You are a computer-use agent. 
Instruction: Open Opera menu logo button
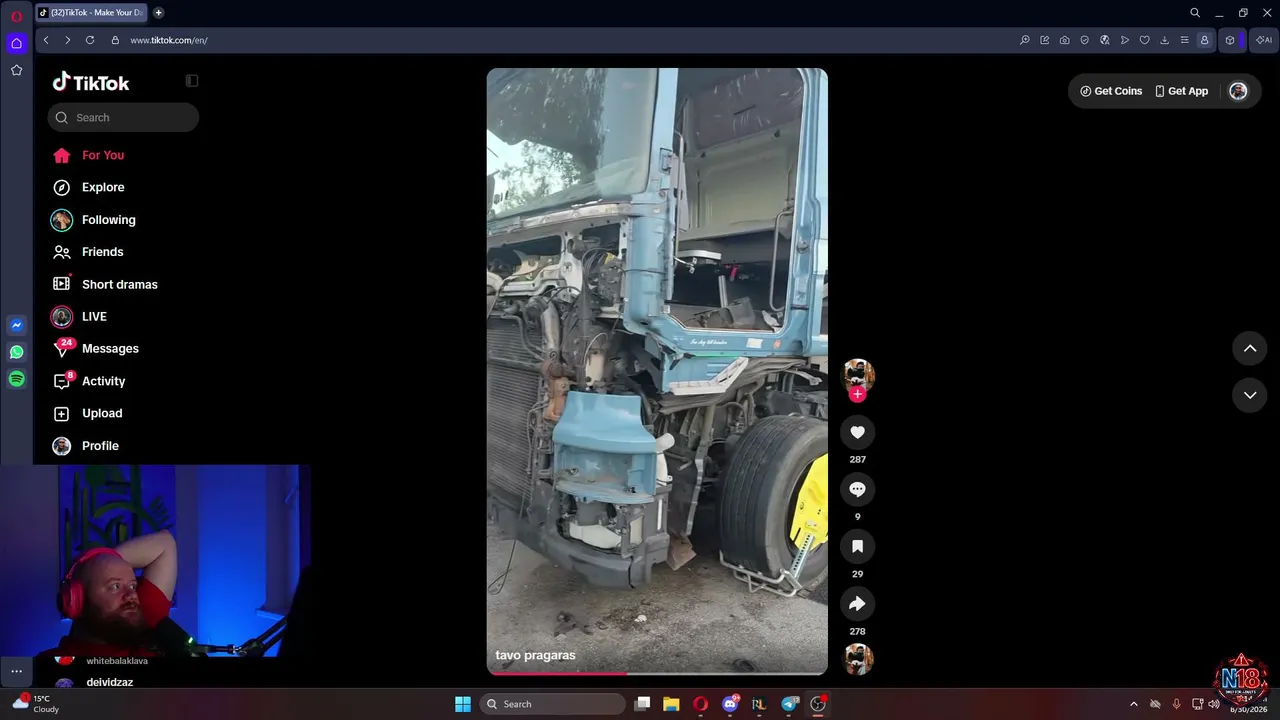click(x=16, y=16)
